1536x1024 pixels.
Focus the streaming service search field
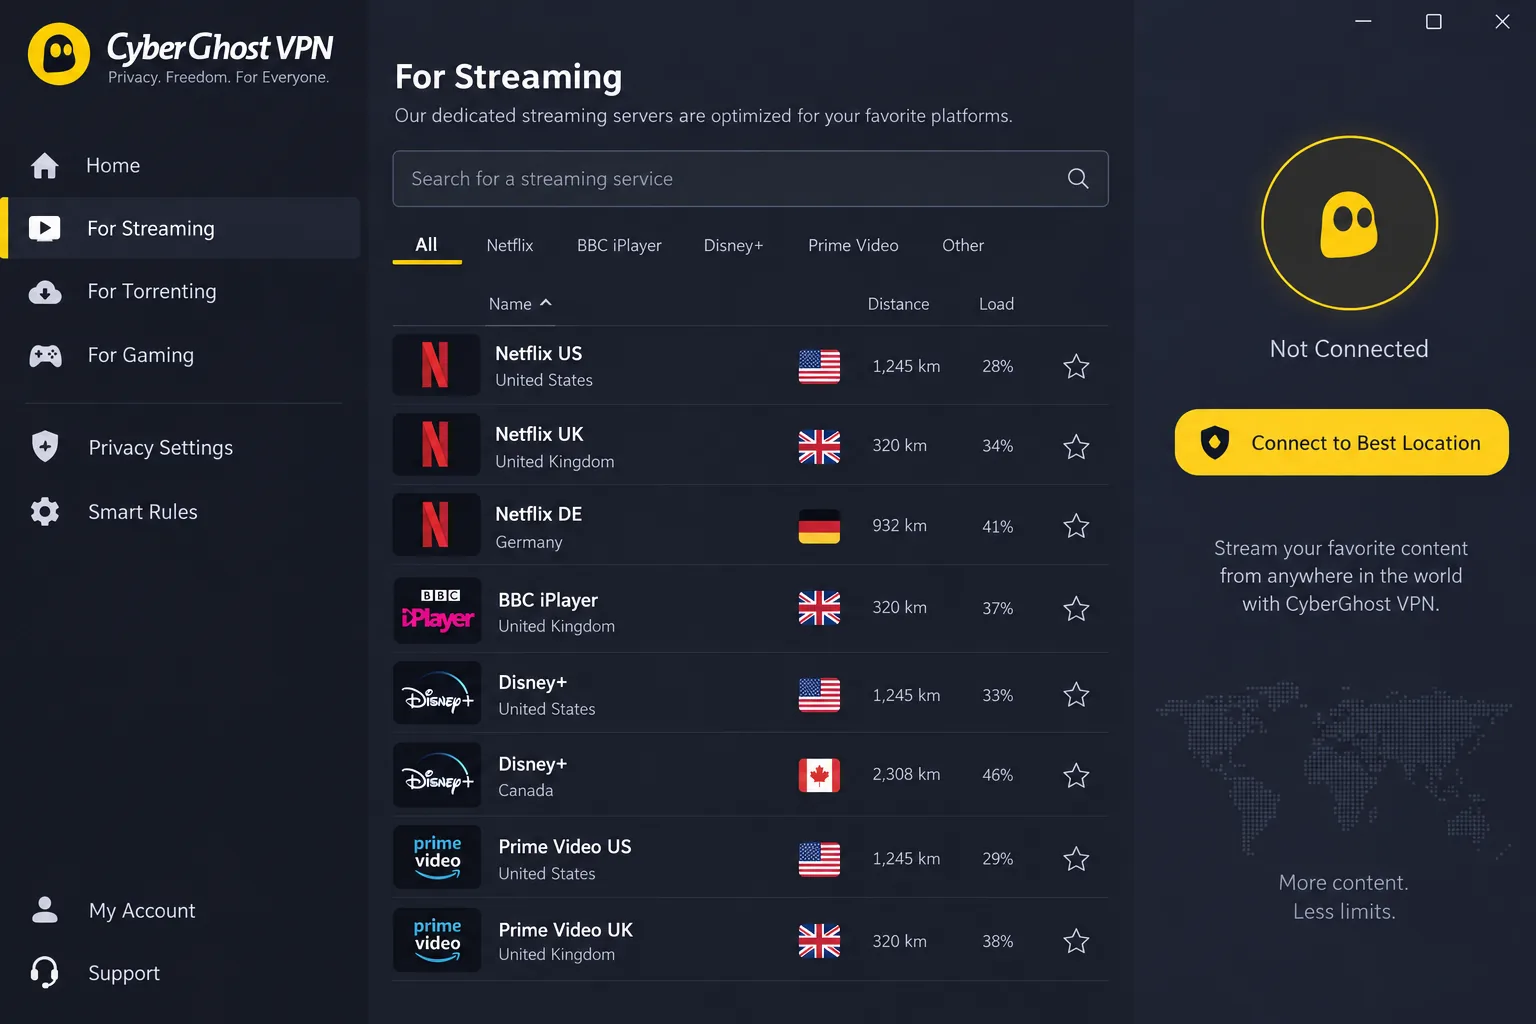coord(750,178)
